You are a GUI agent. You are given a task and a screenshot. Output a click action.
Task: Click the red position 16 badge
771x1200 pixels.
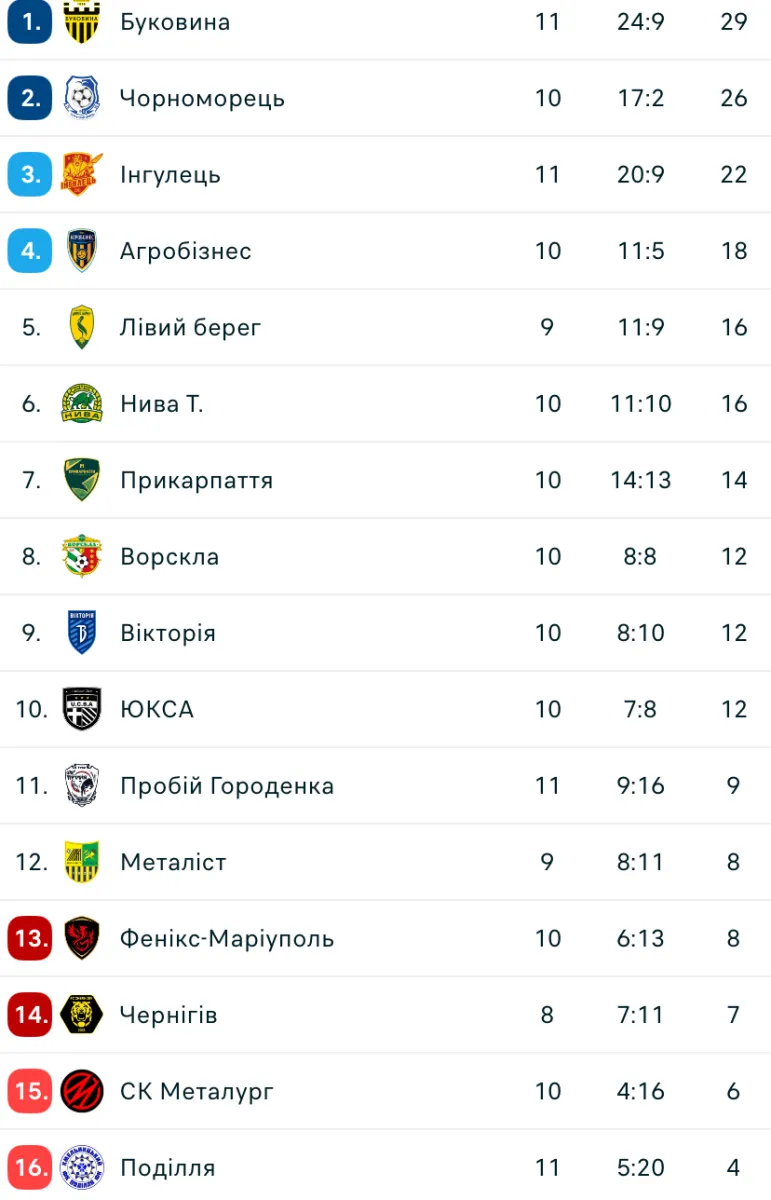tap(30, 1167)
